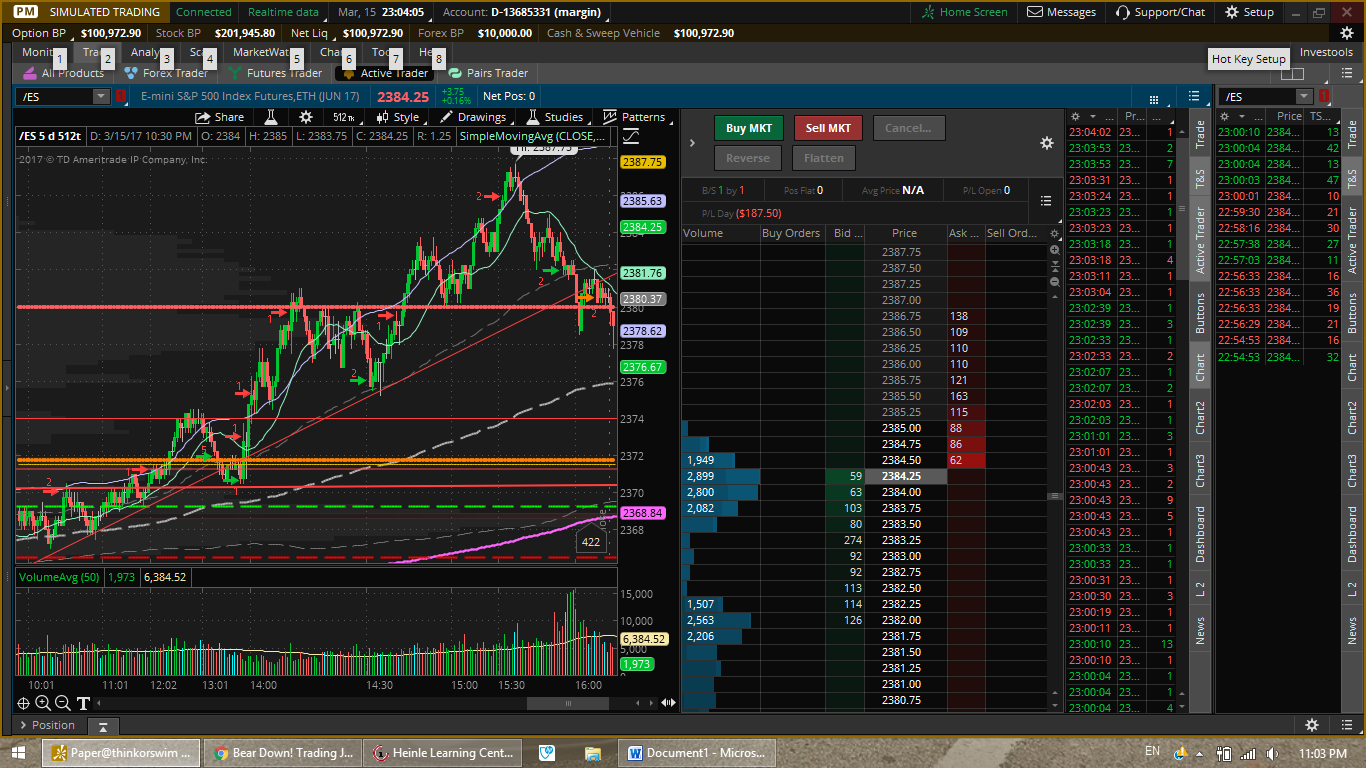Screen dimensions: 1366x768
Task: Zoom in on the chart
Action: tap(43, 703)
